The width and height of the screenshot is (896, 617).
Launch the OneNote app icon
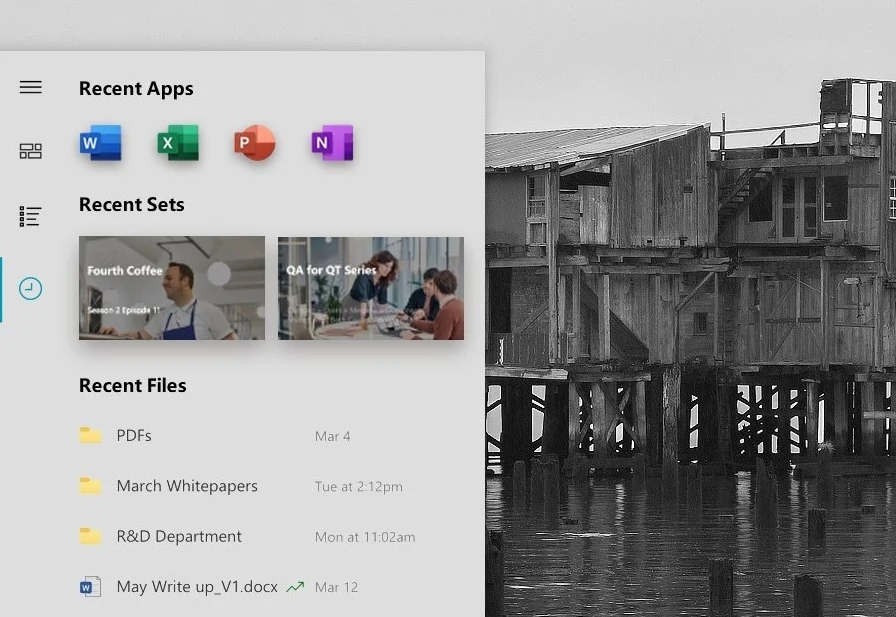333,143
